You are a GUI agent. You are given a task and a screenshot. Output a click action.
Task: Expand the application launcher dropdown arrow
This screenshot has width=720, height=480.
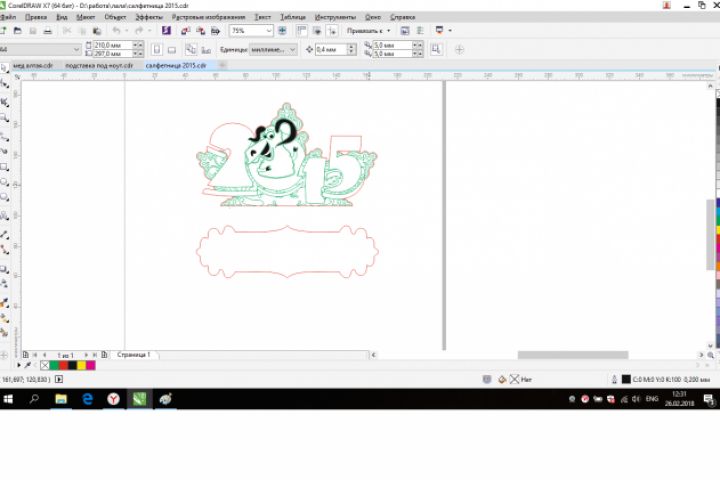point(450,31)
